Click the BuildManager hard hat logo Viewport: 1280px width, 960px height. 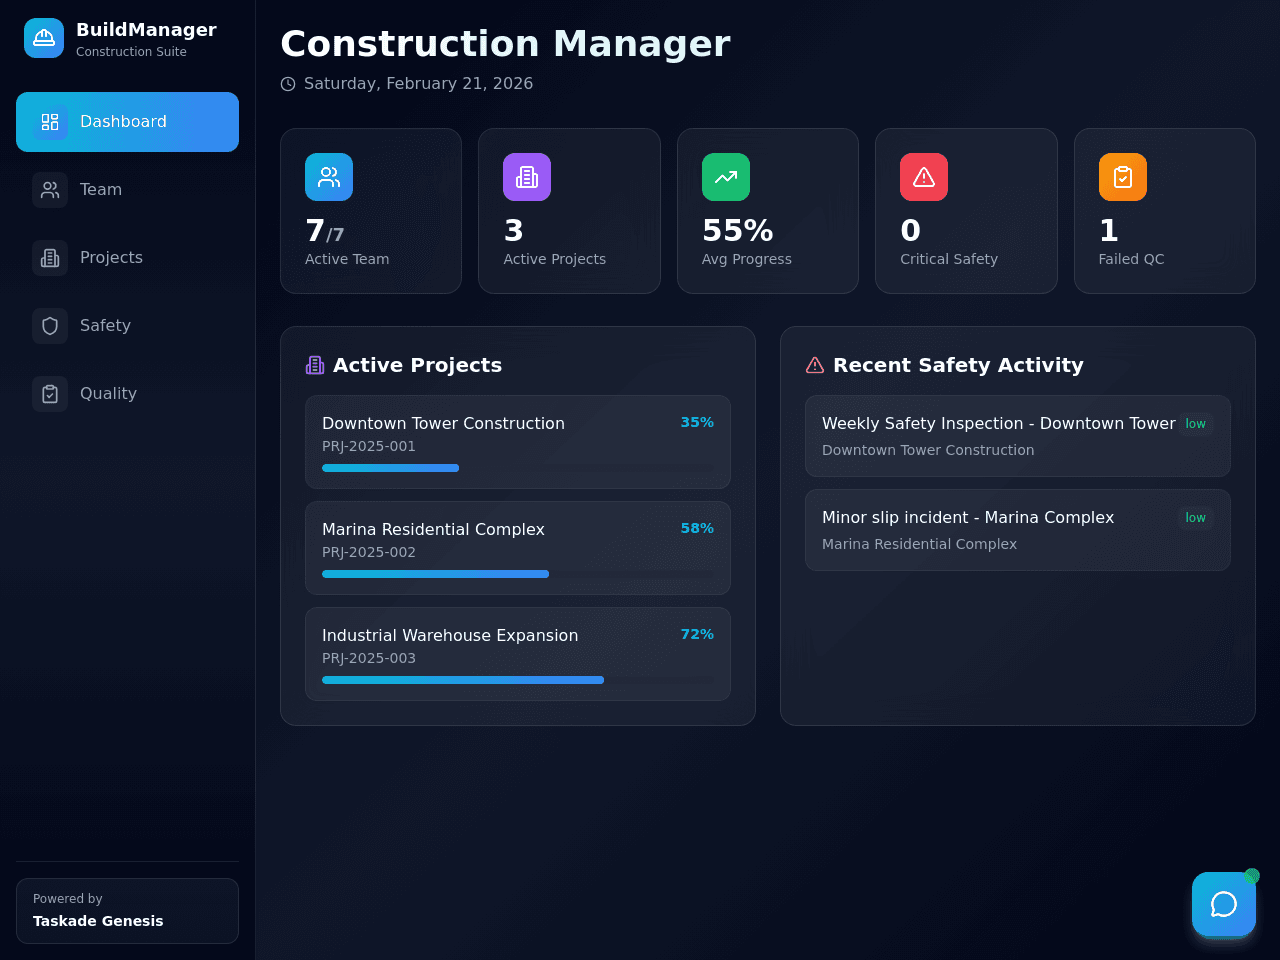(44, 38)
